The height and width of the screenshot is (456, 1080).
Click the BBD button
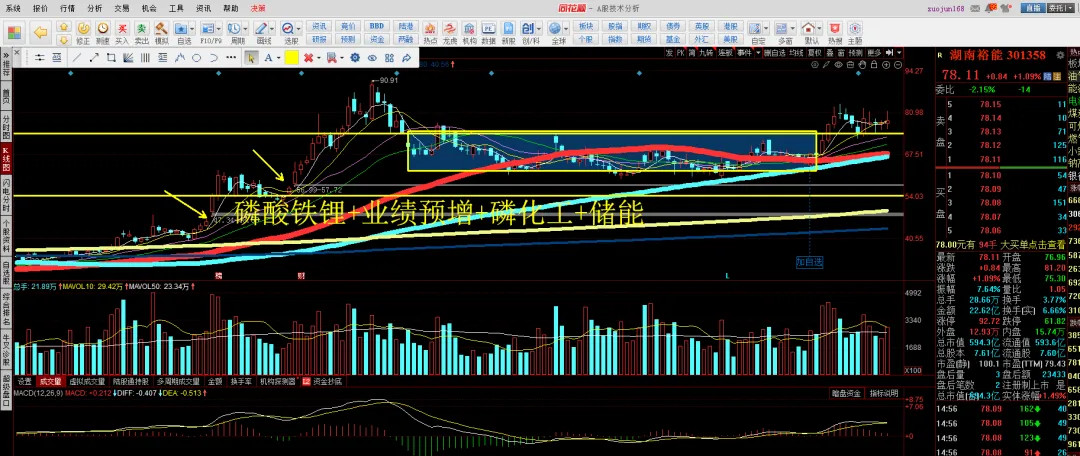pos(376,26)
